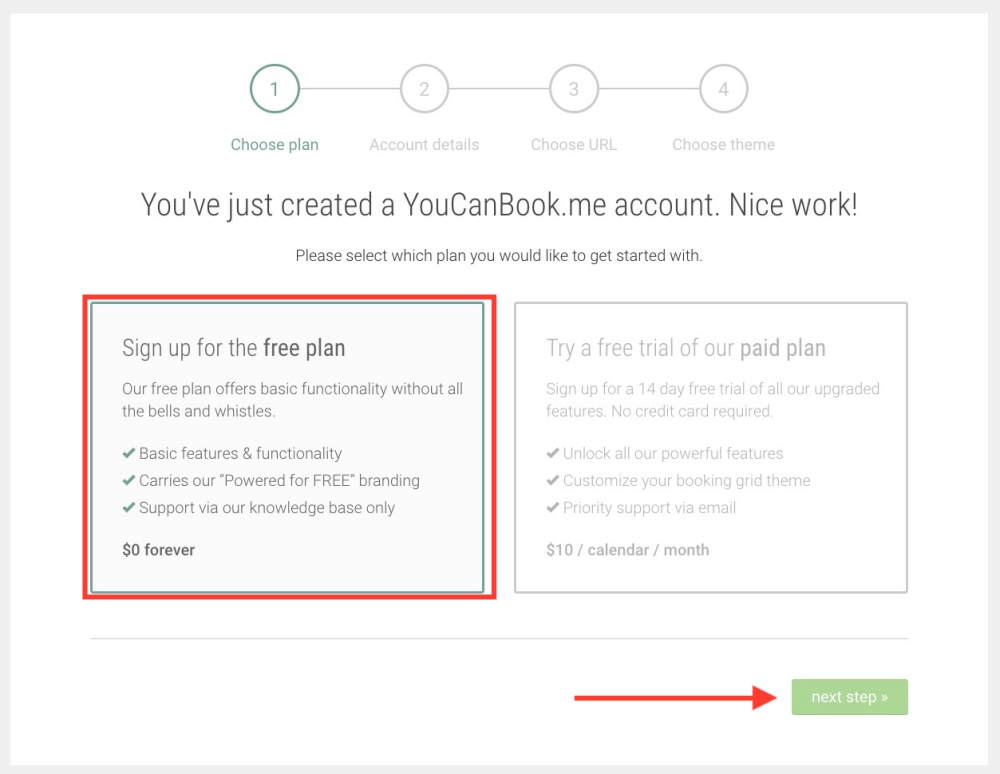The image size is (1000, 774).
Task: Click checkmark beside Priority support via email
Action: tap(553, 507)
